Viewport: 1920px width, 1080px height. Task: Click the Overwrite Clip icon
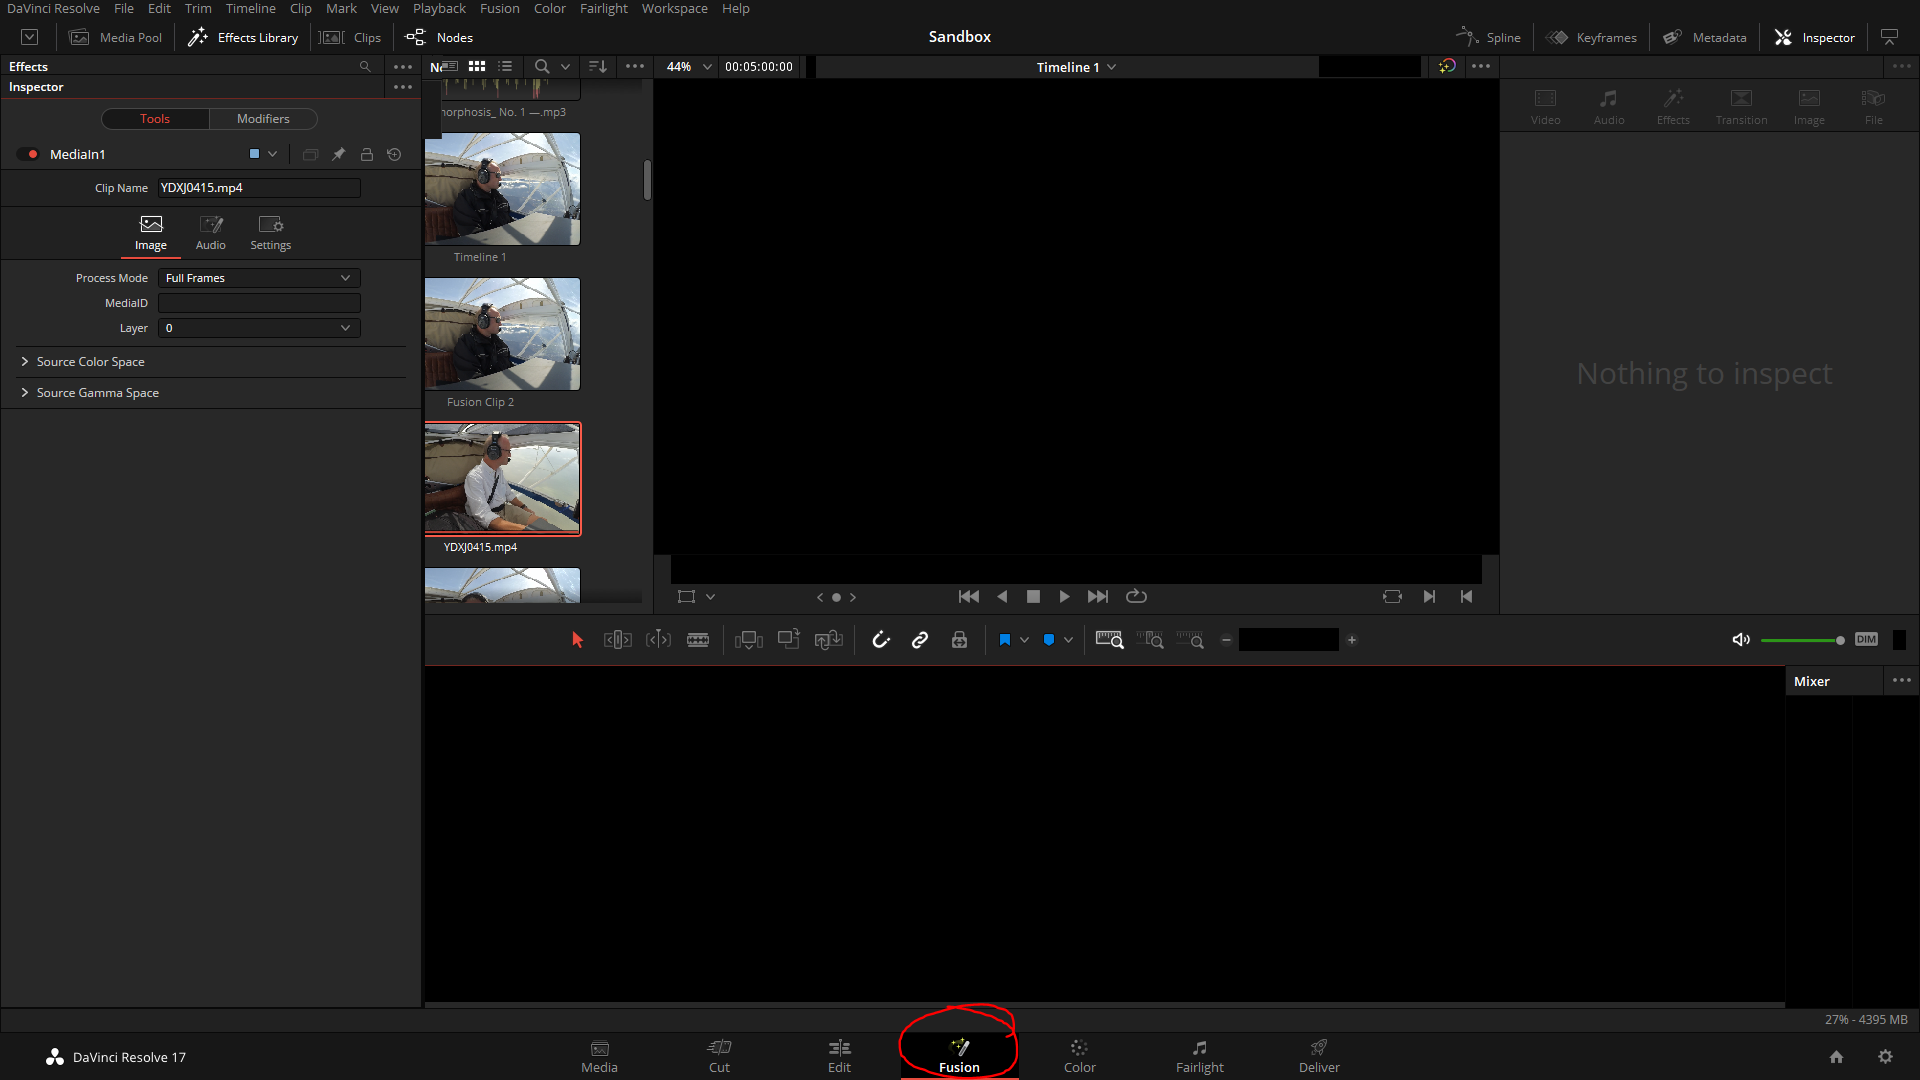click(x=789, y=640)
